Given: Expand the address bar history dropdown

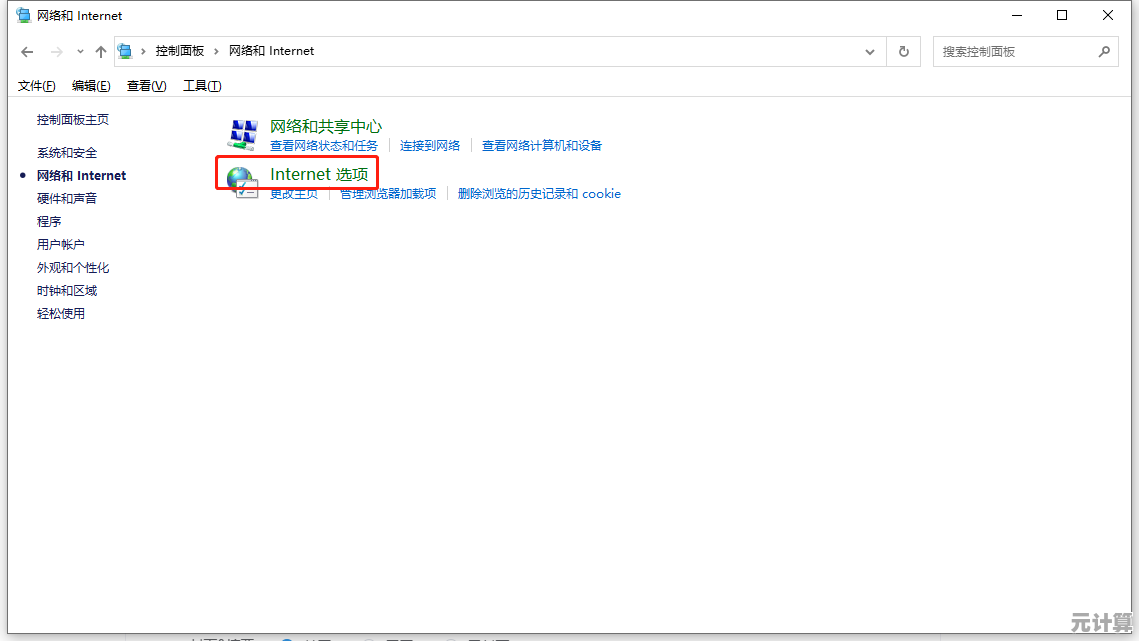Looking at the screenshot, I should pos(870,51).
